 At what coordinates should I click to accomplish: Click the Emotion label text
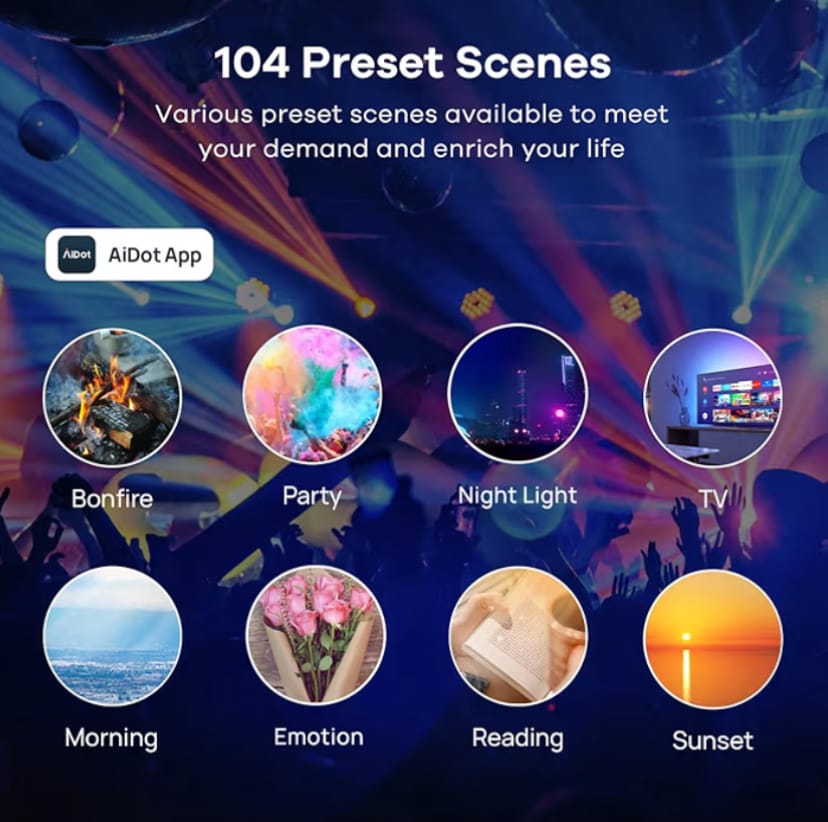tap(318, 737)
